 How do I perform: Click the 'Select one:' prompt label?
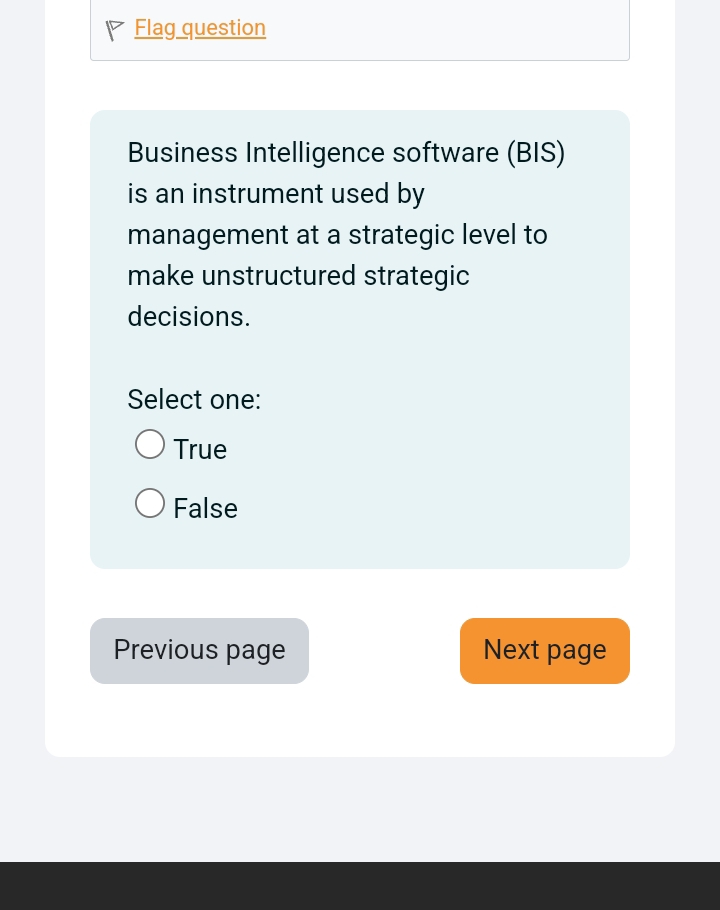click(x=194, y=400)
